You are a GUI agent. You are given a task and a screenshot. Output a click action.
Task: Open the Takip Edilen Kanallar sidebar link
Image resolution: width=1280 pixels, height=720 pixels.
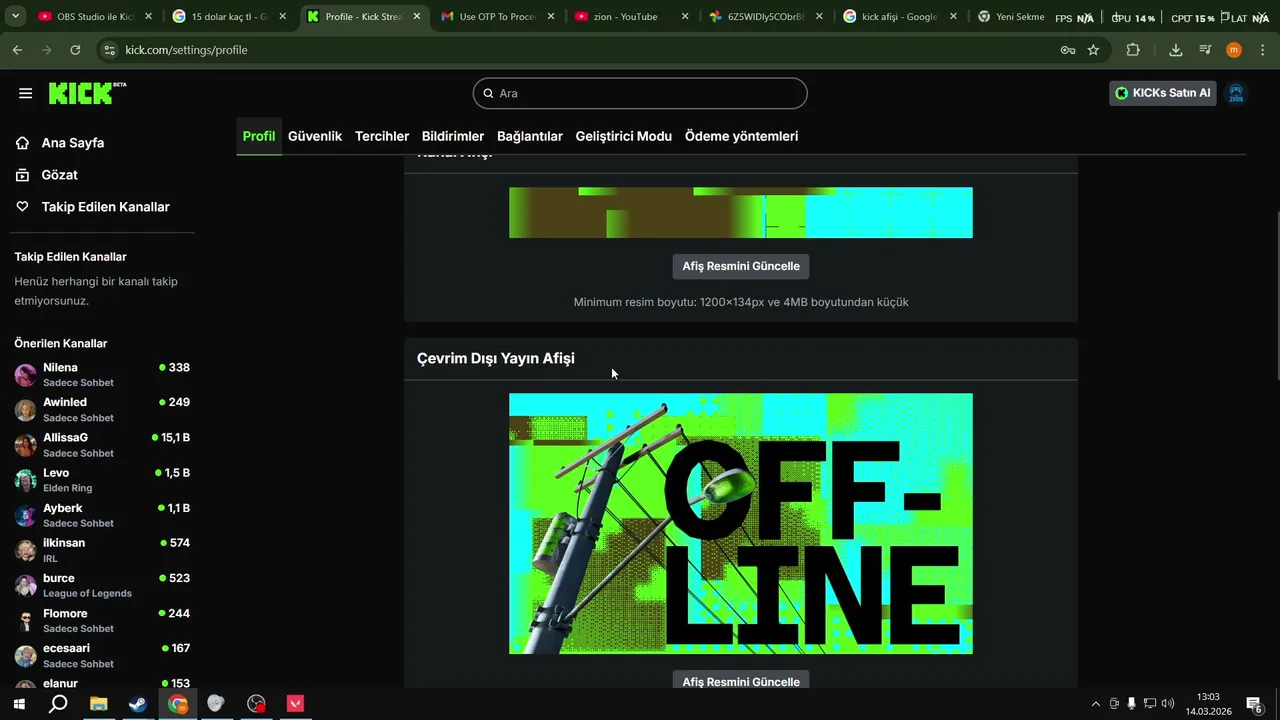pyautogui.click(x=105, y=207)
